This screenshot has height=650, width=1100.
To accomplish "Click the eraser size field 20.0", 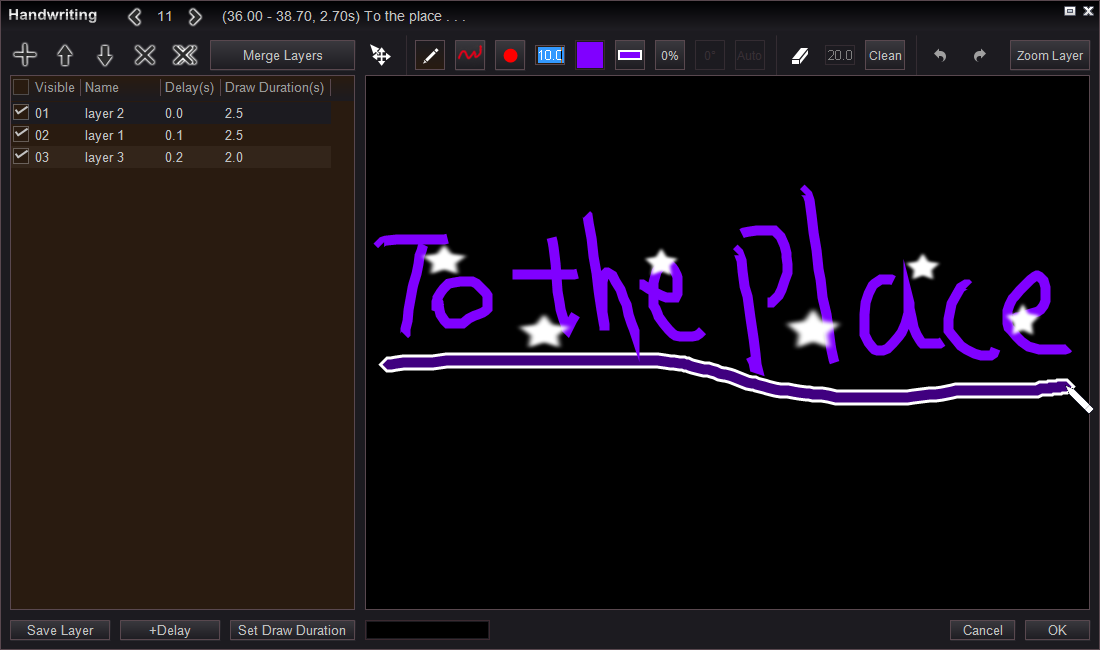I will click(x=840, y=55).
